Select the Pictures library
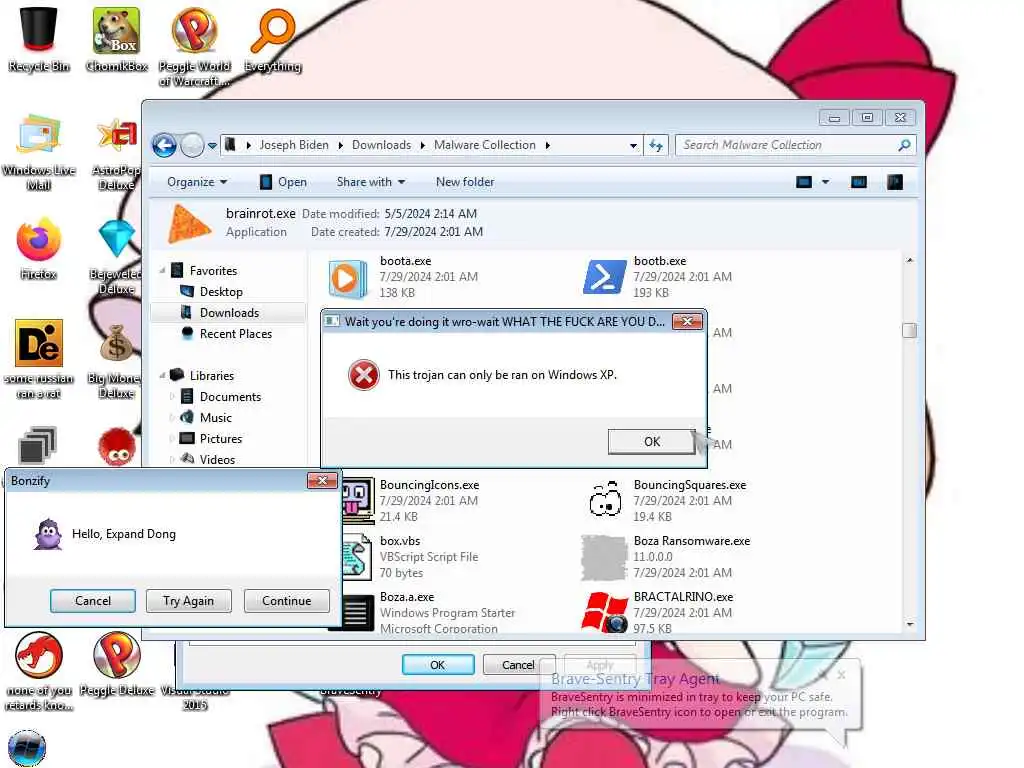The image size is (1024, 768). coord(220,439)
